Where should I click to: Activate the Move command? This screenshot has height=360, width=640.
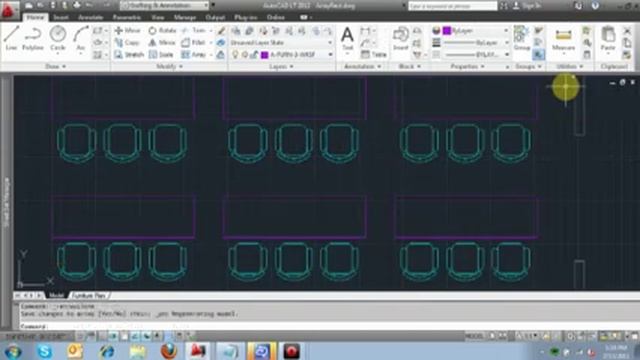(x=127, y=31)
